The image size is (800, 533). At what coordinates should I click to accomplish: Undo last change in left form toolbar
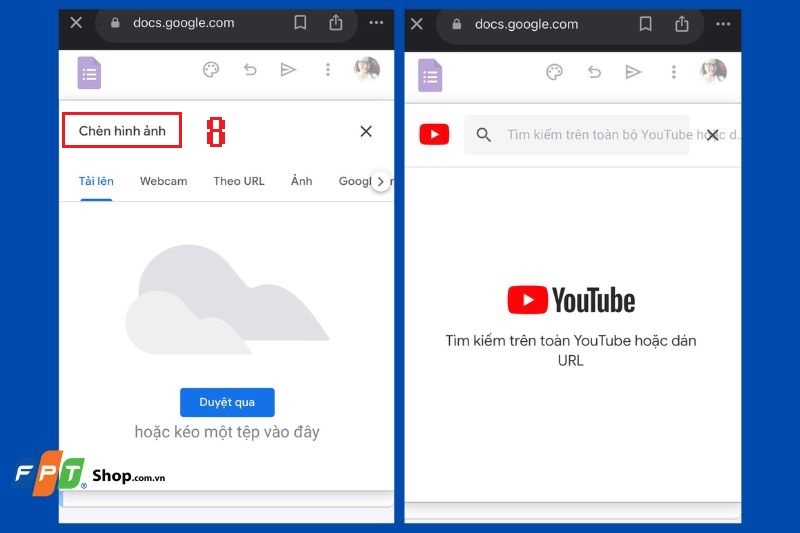coord(250,69)
